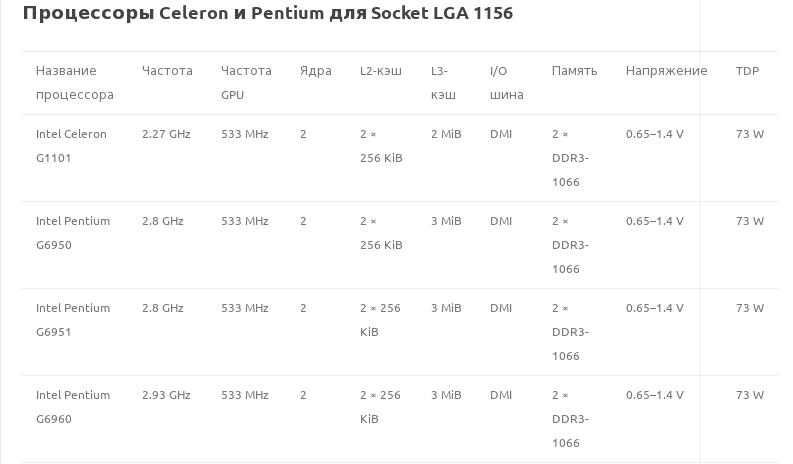Viewport: 793px width, 464px height.
Task: Click the "Память" column header
Action: click(x=574, y=71)
